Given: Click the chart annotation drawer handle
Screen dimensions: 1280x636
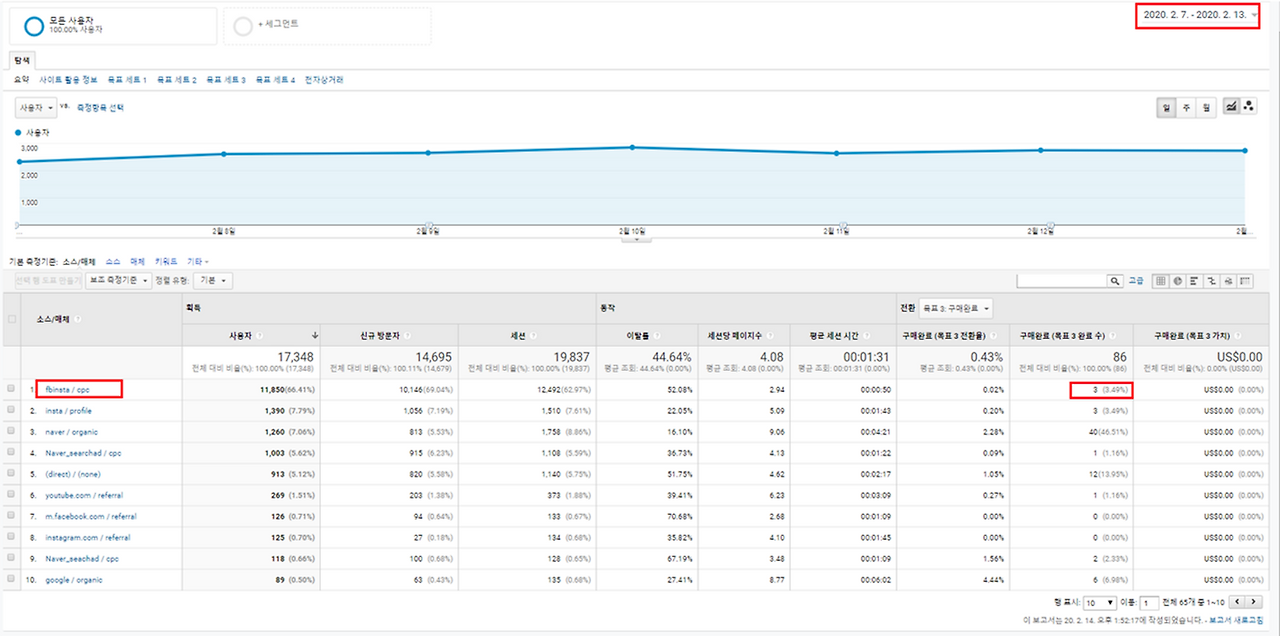Looking at the screenshot, I should (635, 240).
